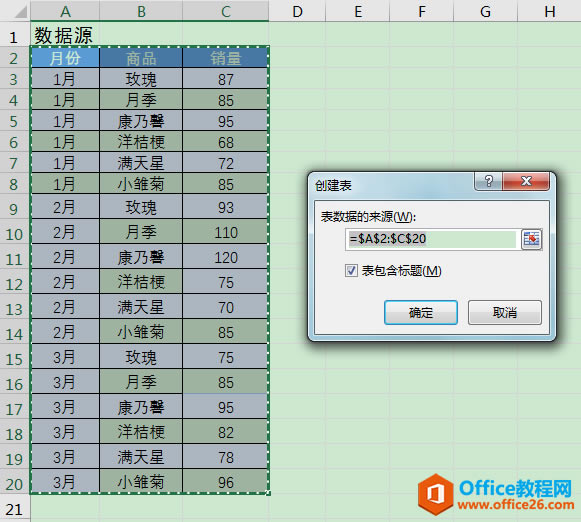581x522 pixels.
Task: Select column D header
Action: 297,11
